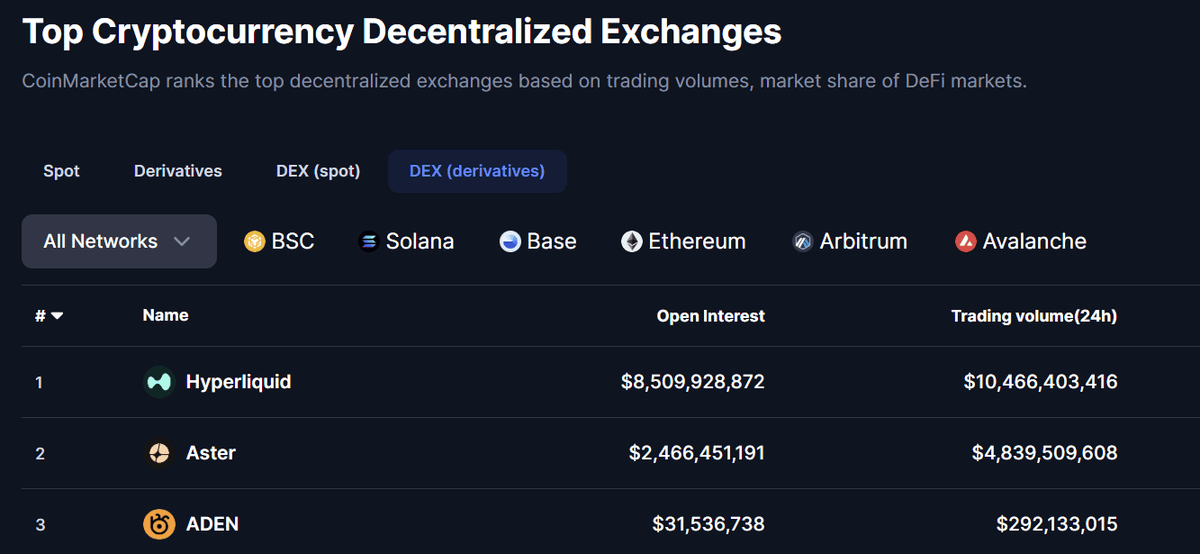The width and height of the screenshot is (1200, 554).
Task: Click the Ethereum network logo icon
Action: tap(631, 241)
